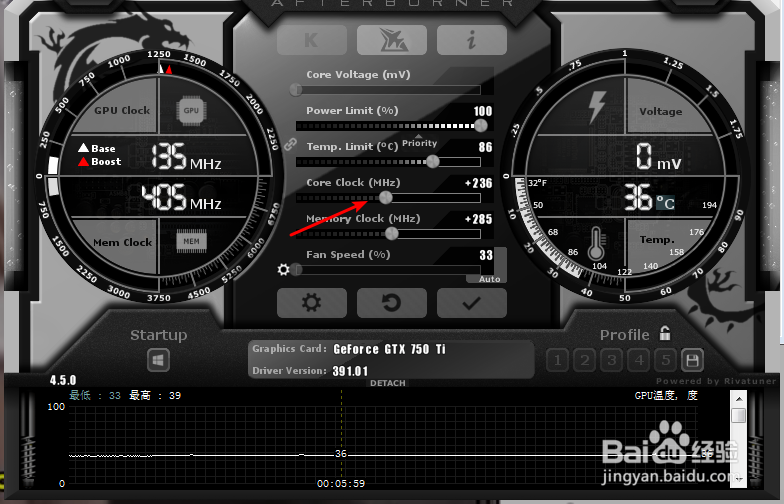Viewport: 784px width, 504px height.
Task: Click the DETACH monitor button
Action: click(x=388, y=383)
